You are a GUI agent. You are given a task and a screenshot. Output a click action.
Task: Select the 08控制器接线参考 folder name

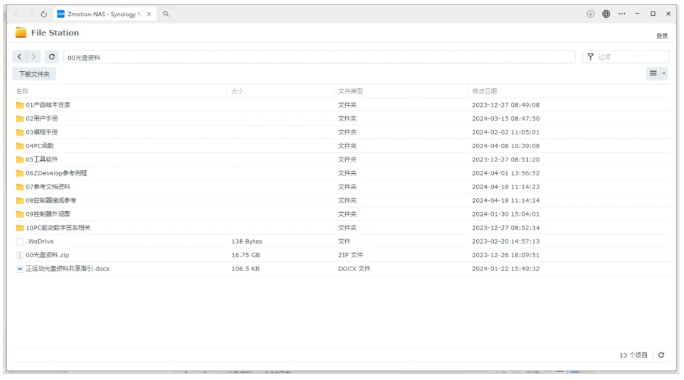tap(51, 200)
